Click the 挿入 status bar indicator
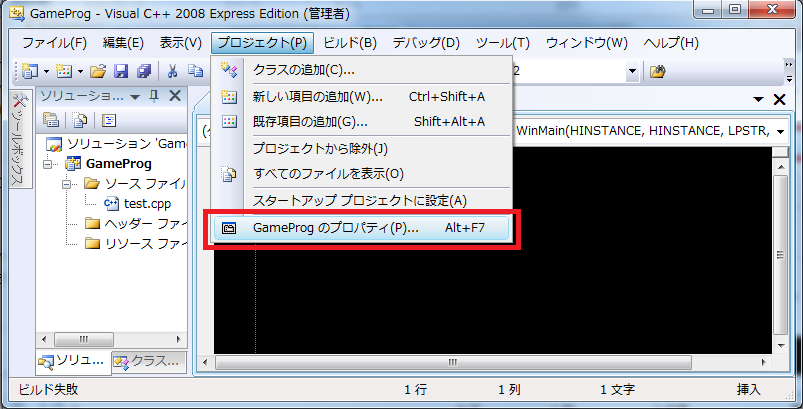 [749, 390]
